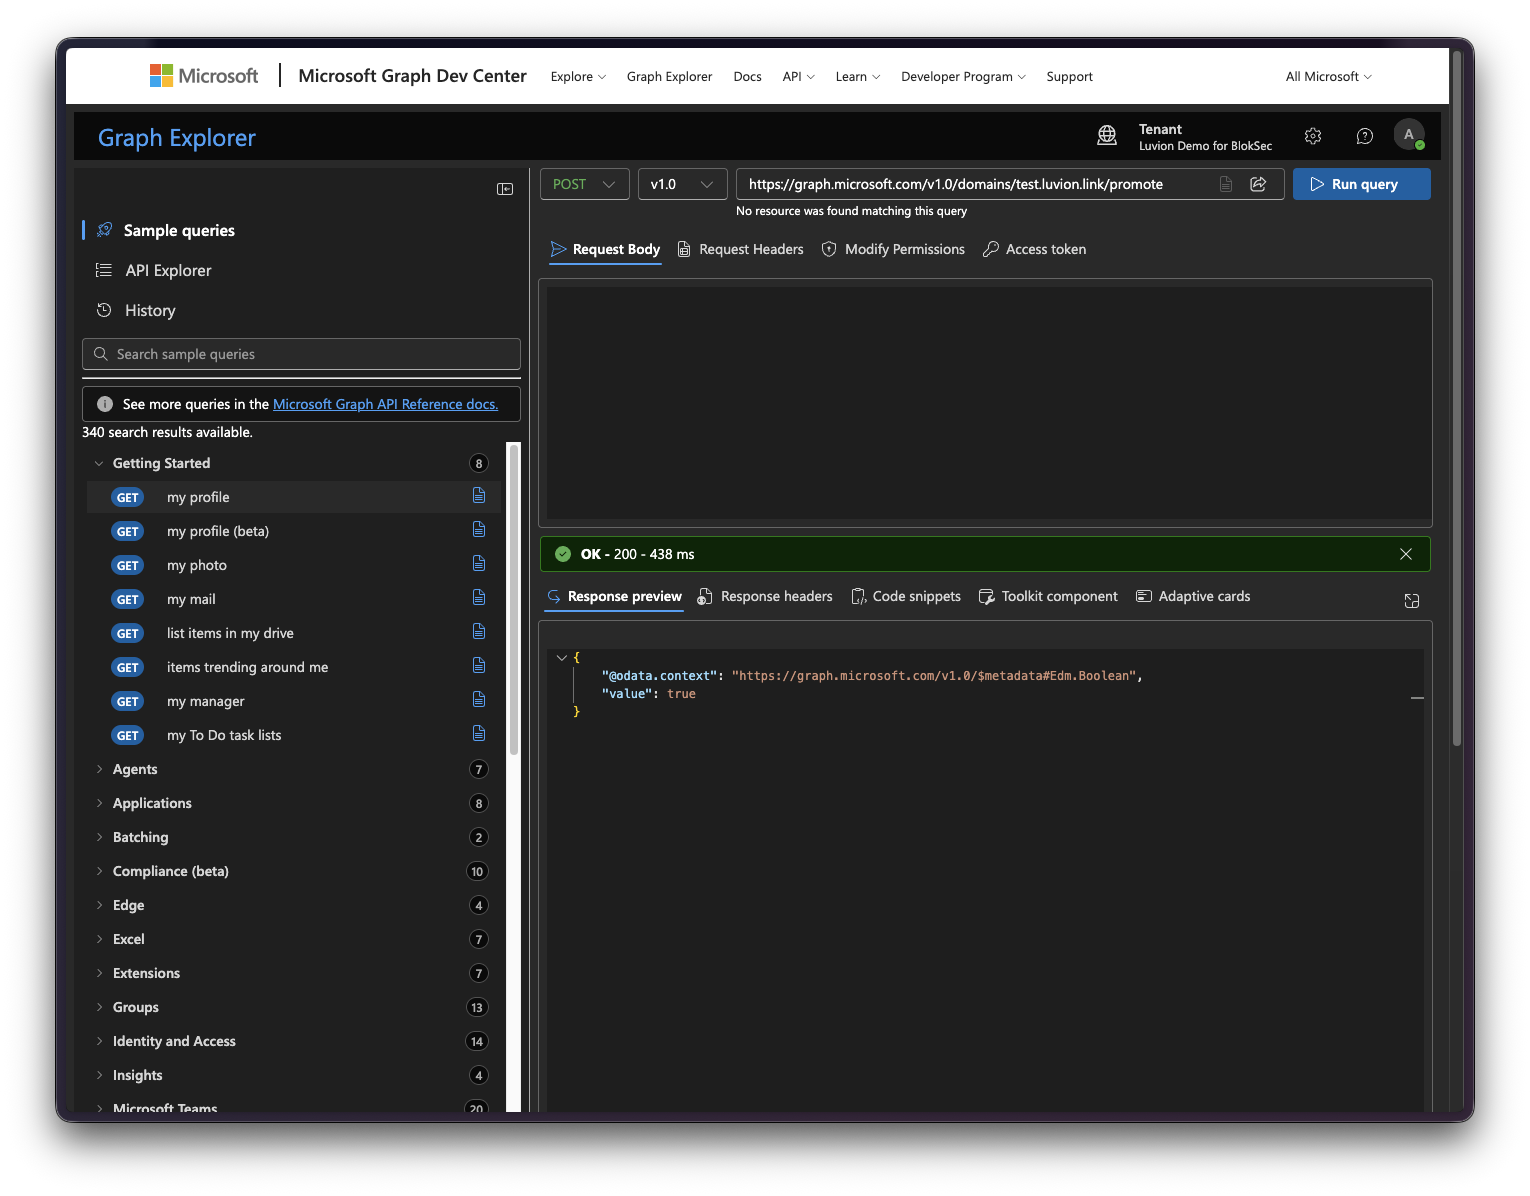
Task: Open the user avatar profile icon
Action: click(x=1409, y=135)
